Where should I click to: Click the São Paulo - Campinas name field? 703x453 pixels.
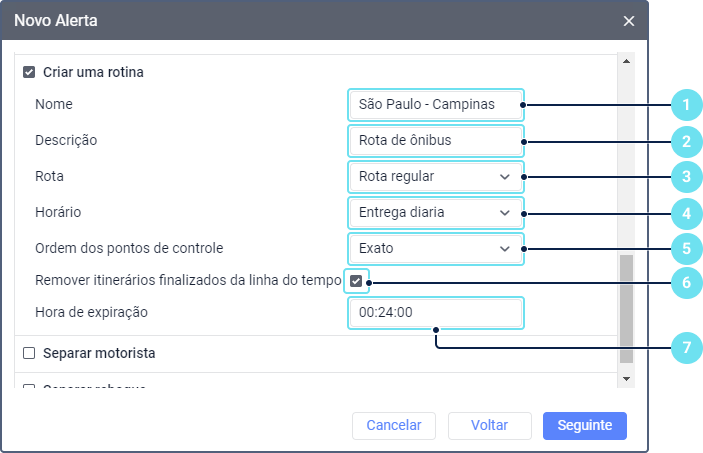(x=435, y=104)
